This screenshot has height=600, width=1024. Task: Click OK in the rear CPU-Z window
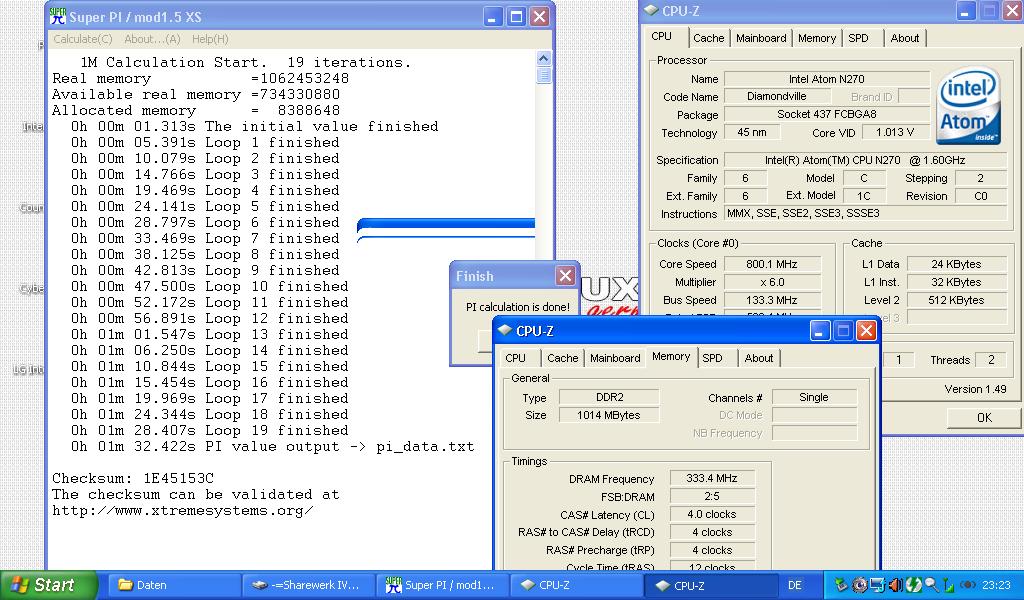(x=984, y=418)
